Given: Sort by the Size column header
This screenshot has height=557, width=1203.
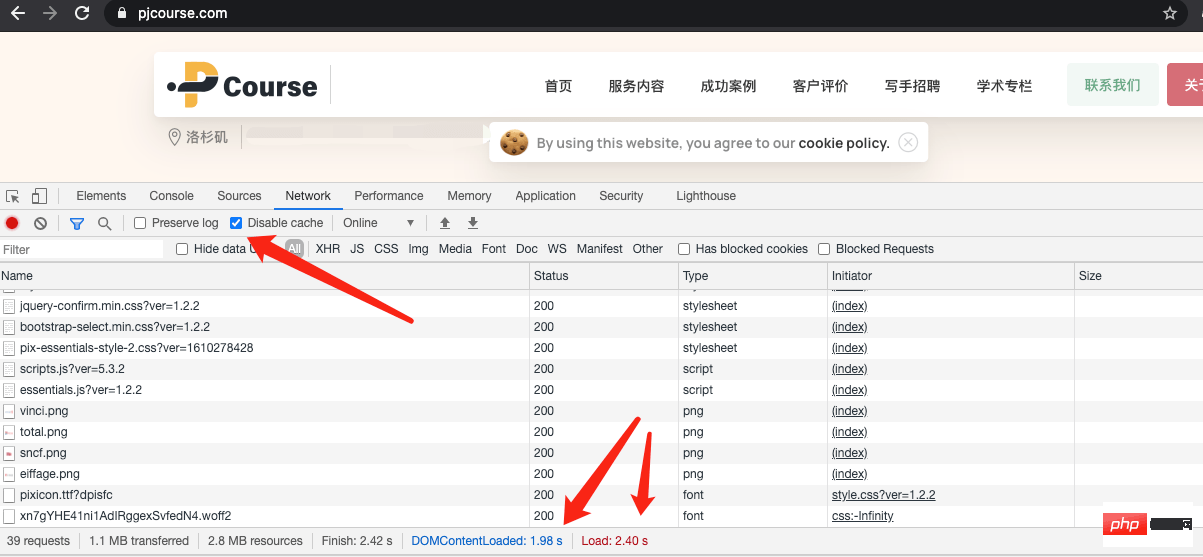Looking at the screenshot, I should pos(1138,276).
